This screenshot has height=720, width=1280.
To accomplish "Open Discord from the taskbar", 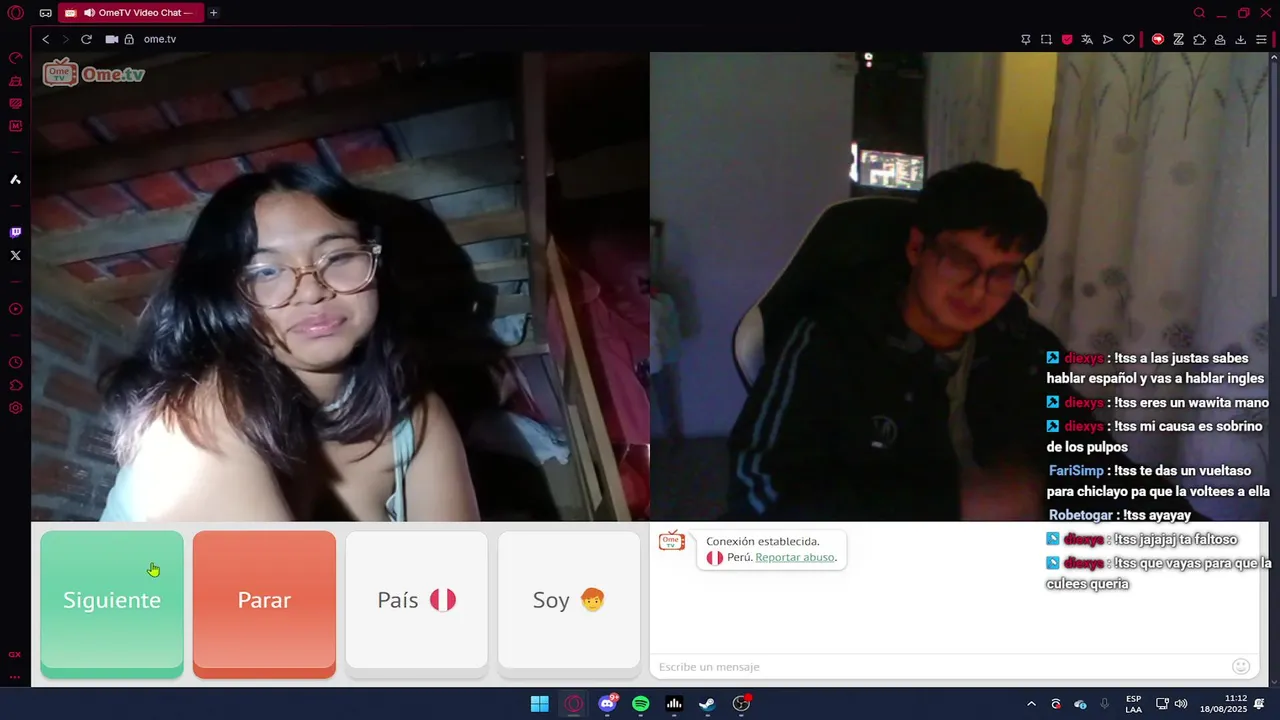I will tap(607, 704).
